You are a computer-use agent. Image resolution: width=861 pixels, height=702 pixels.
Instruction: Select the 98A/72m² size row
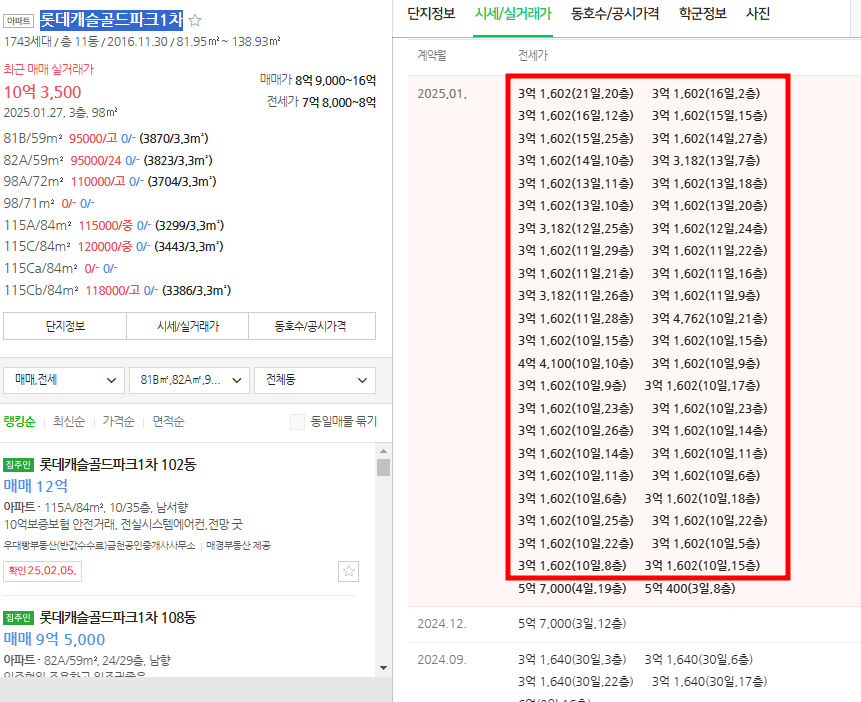point(110,181)
